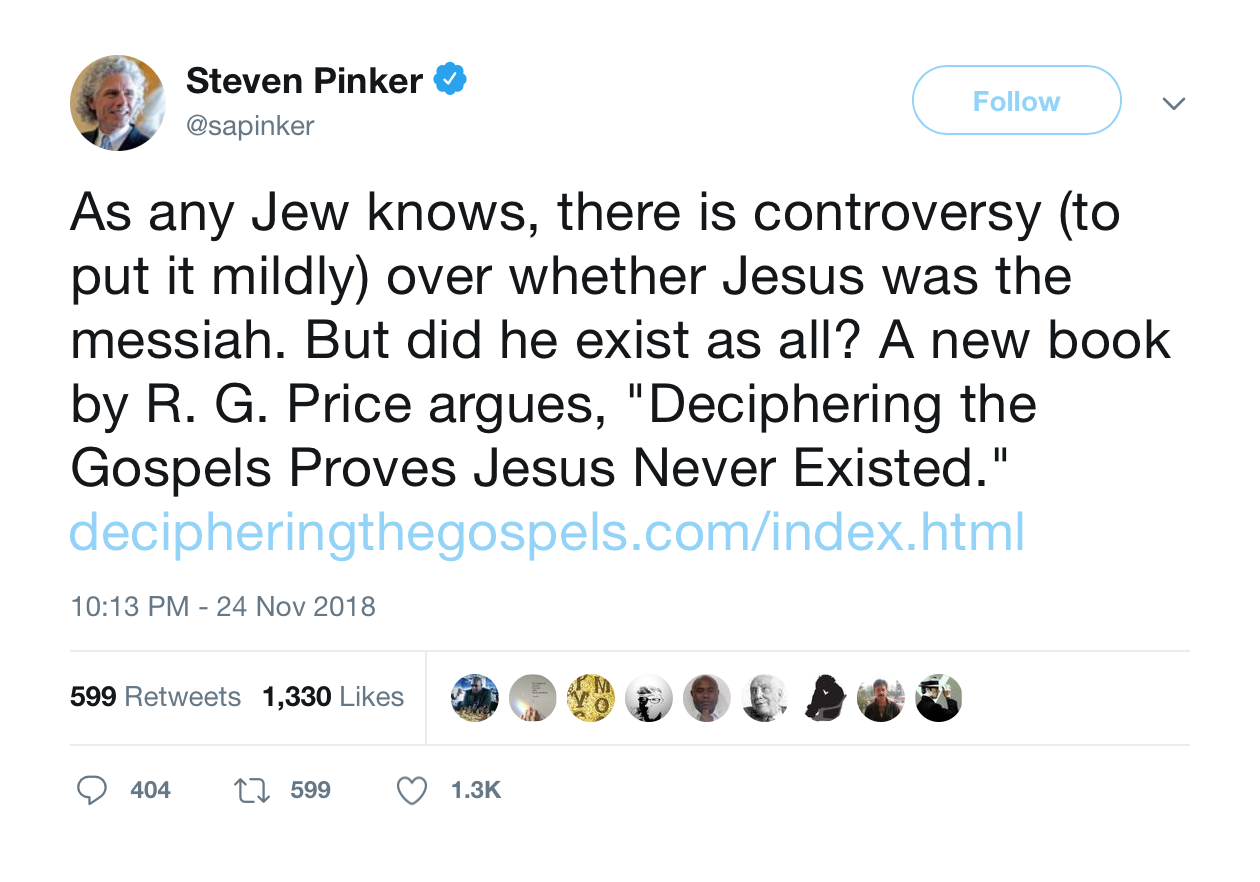Click the reply speech bubble icon
Screen dimensions: 1260x882
[x=93, y=790]
